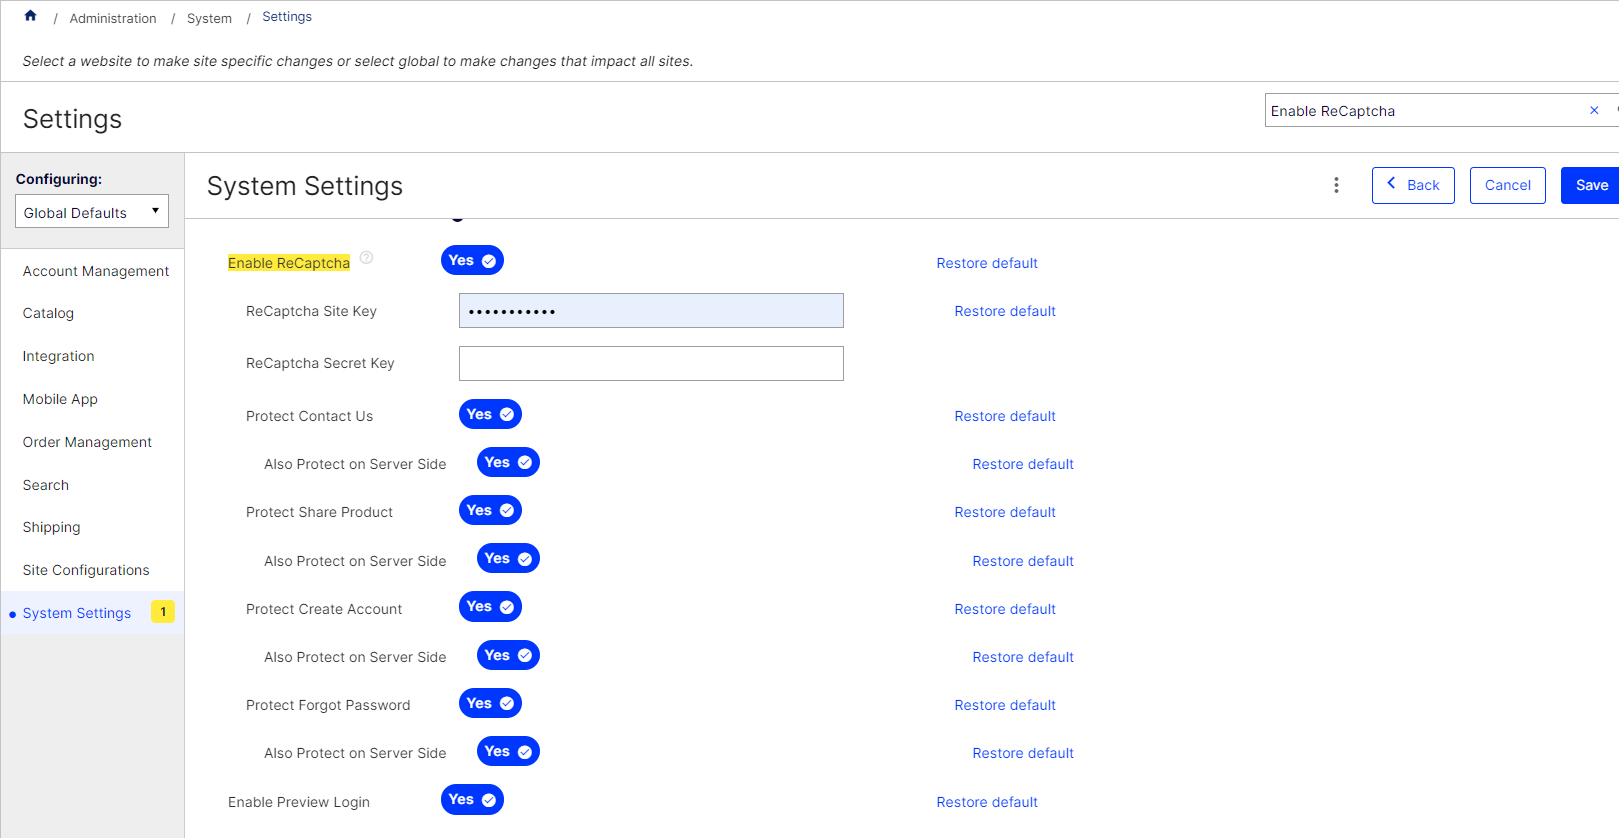The image size is (1619, 838).
Task: Save the system settings
Action: point(1591,185)
